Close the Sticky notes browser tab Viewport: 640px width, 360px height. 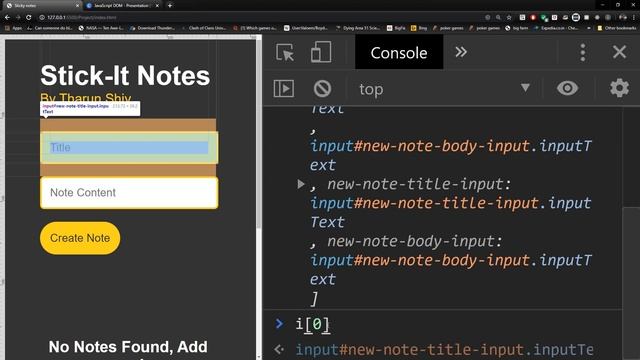pos(78,6)
